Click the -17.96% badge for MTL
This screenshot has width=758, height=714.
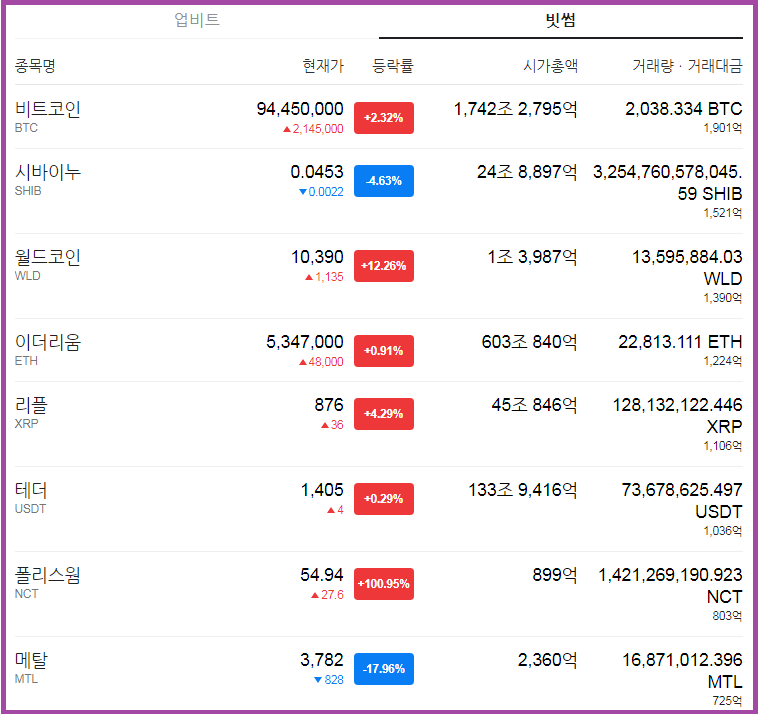(x=384, y=669)
